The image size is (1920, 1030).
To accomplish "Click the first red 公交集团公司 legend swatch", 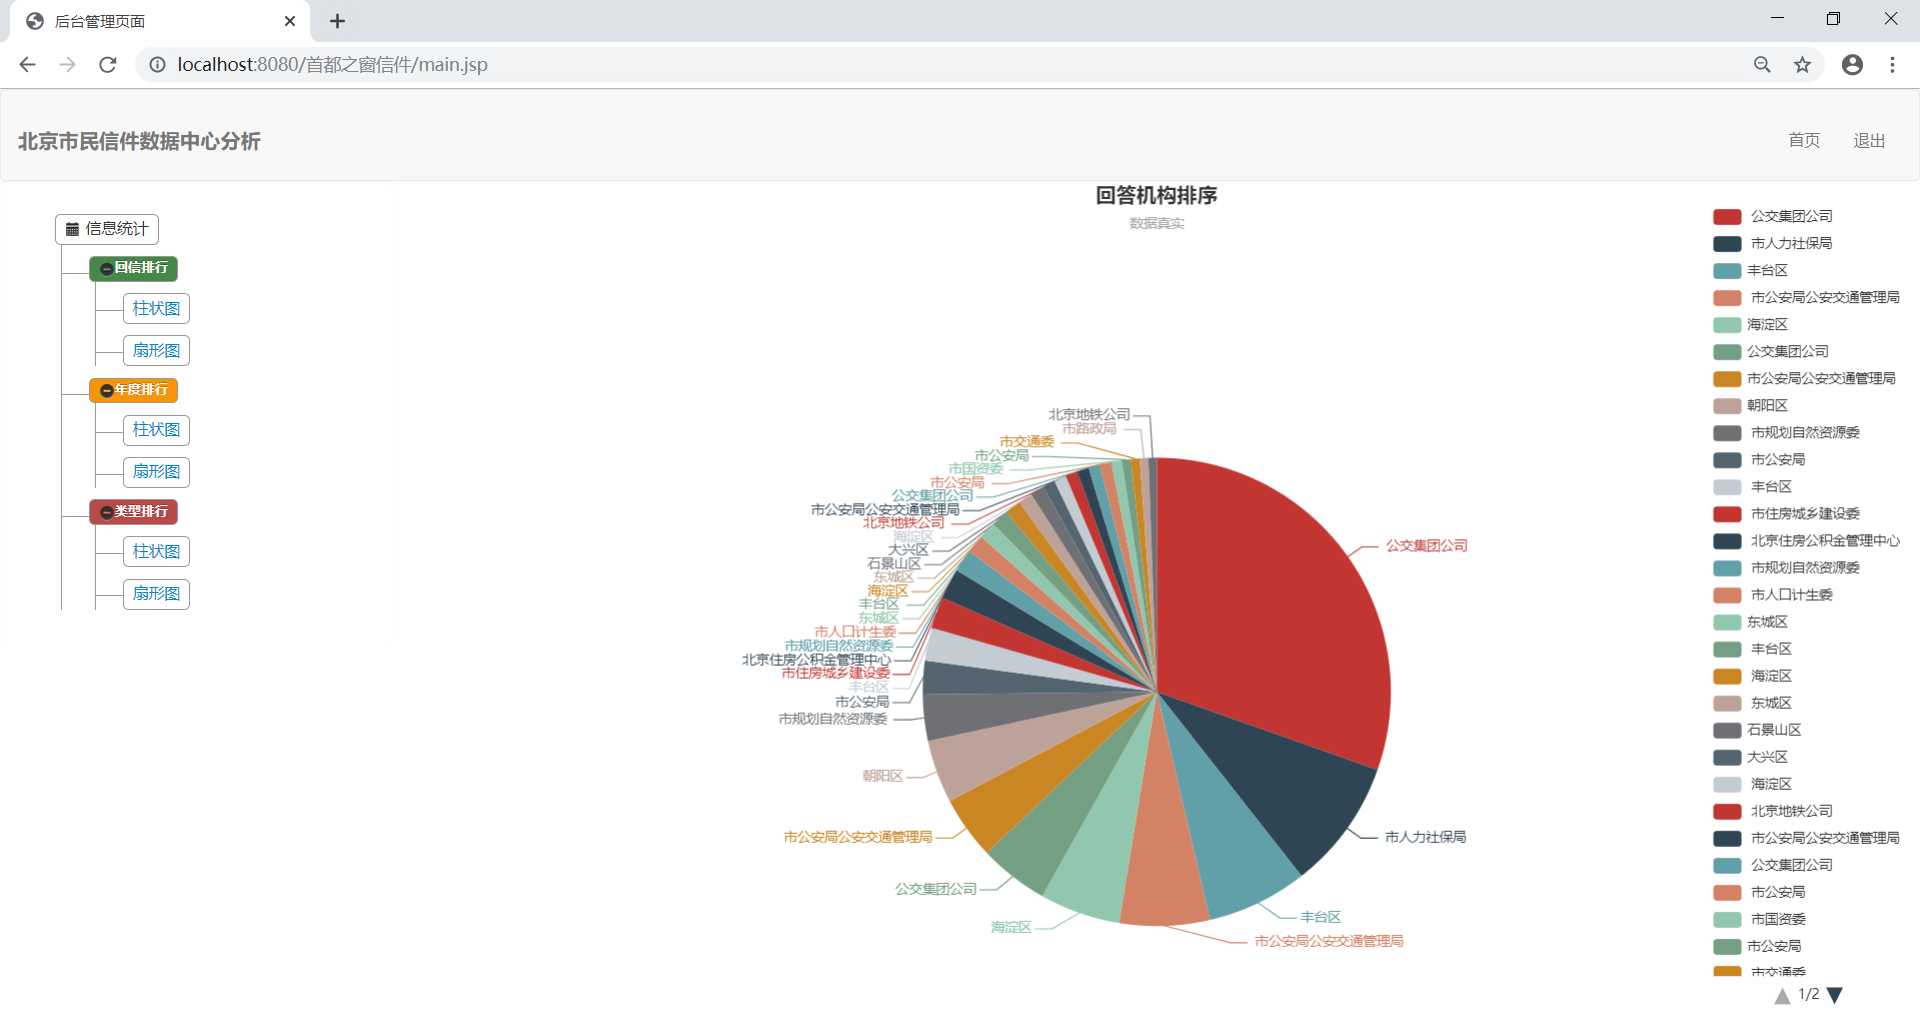I will click(x=1727, y=217).
